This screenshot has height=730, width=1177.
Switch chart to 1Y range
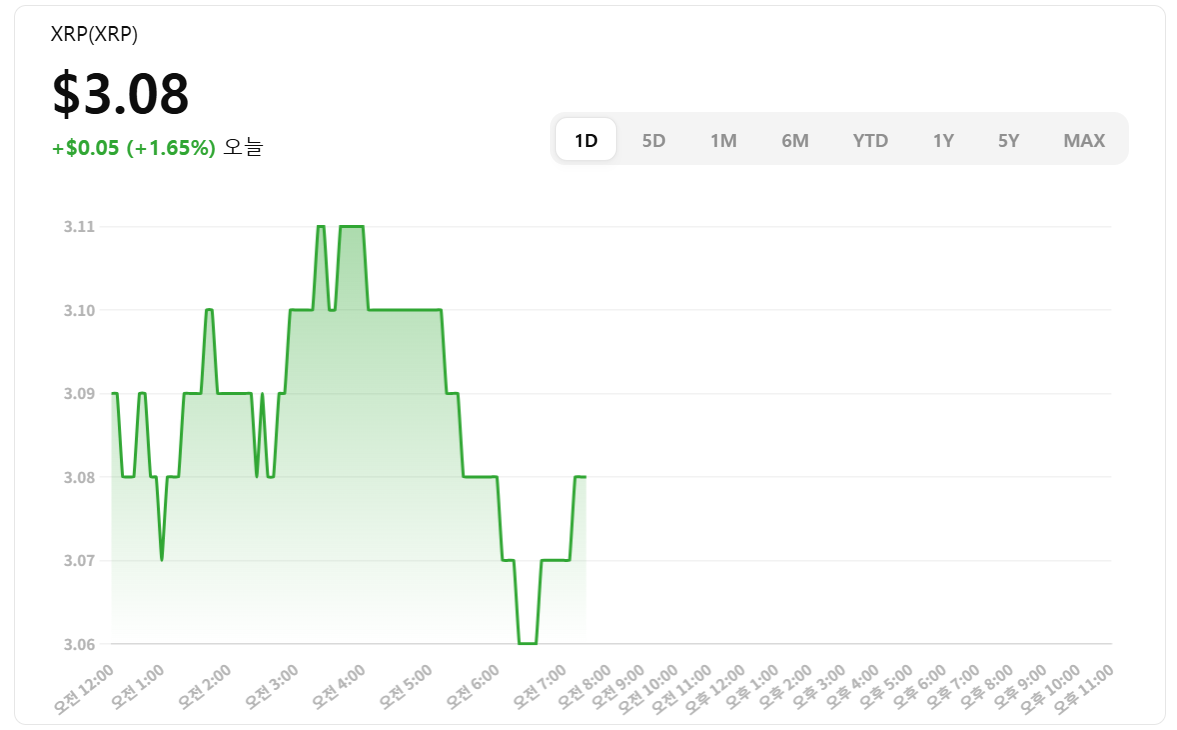(943, 140)
